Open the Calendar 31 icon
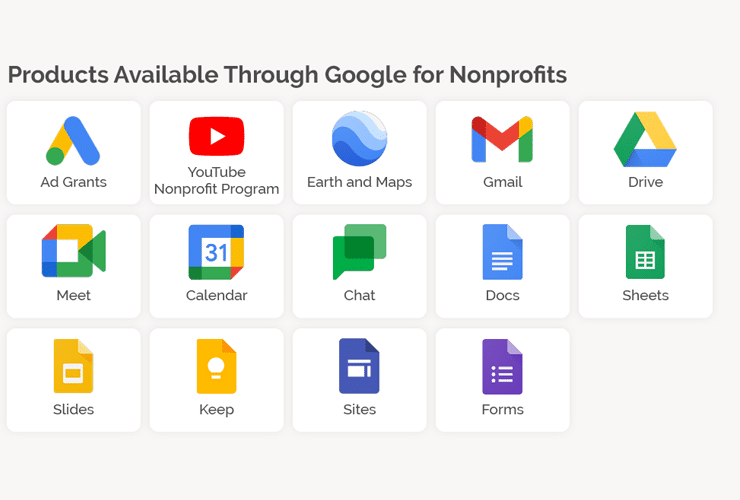Screen dimensions: 740x500 click(x=217, y=252)
